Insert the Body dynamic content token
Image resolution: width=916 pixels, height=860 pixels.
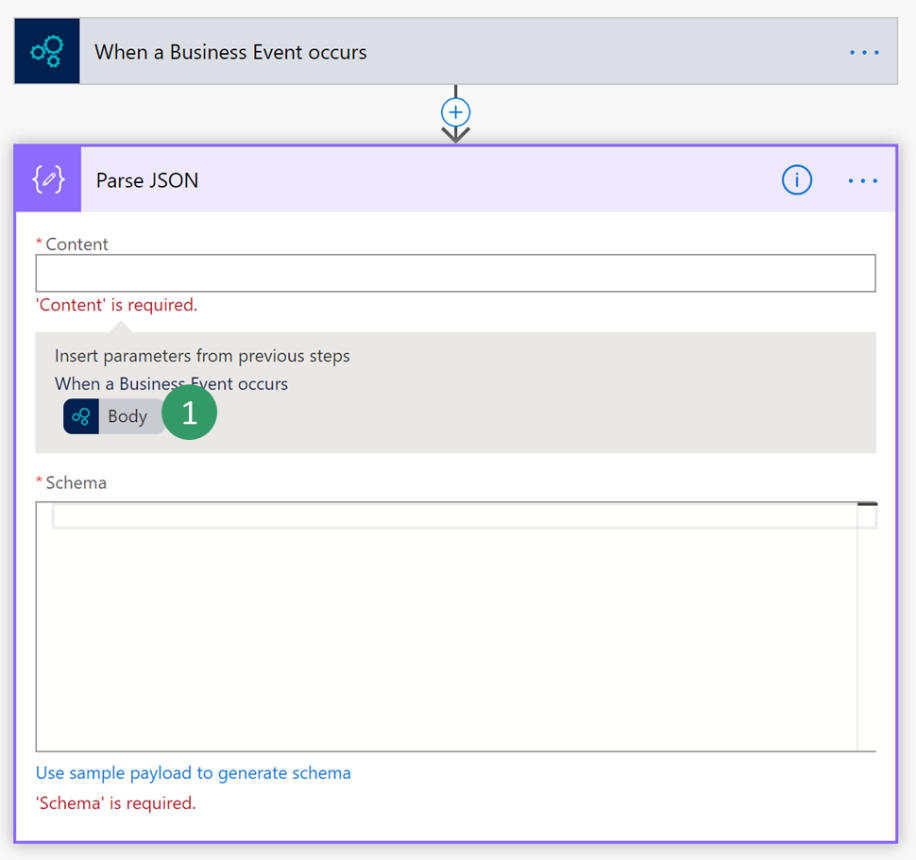point(114,416)
